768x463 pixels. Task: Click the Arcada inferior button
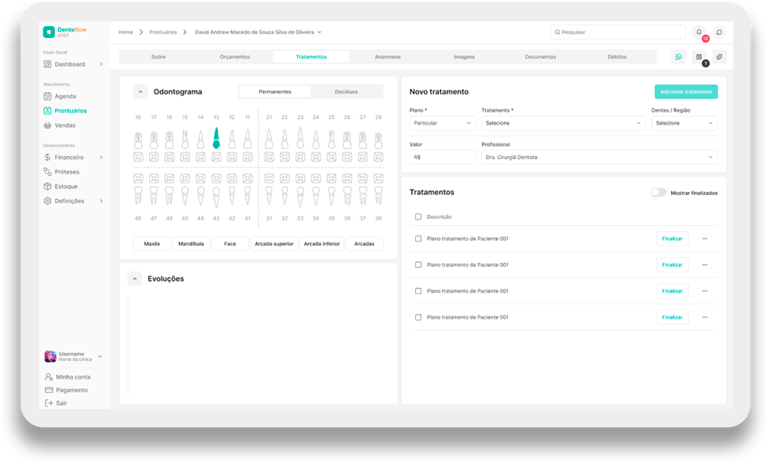click(322, 244)
